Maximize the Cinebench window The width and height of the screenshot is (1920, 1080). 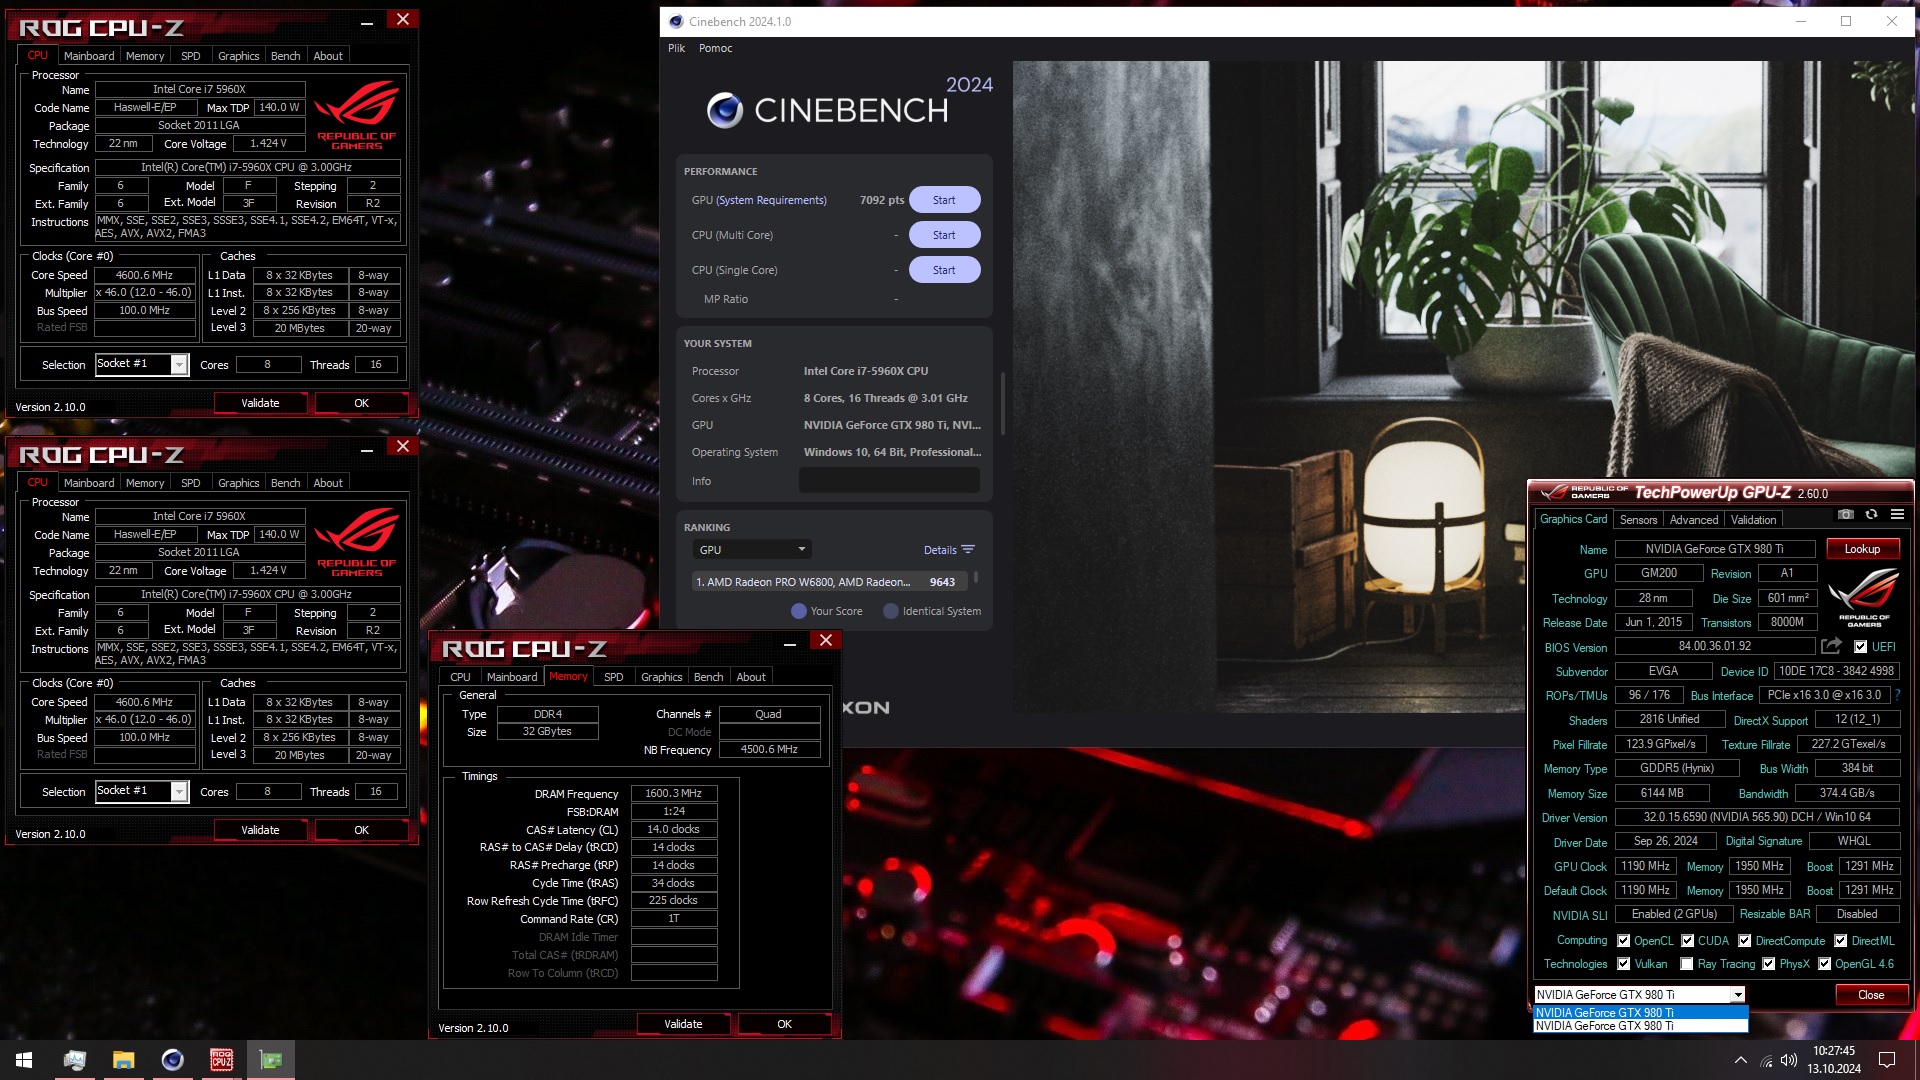pyautogui.click(x=1846, y=21)
